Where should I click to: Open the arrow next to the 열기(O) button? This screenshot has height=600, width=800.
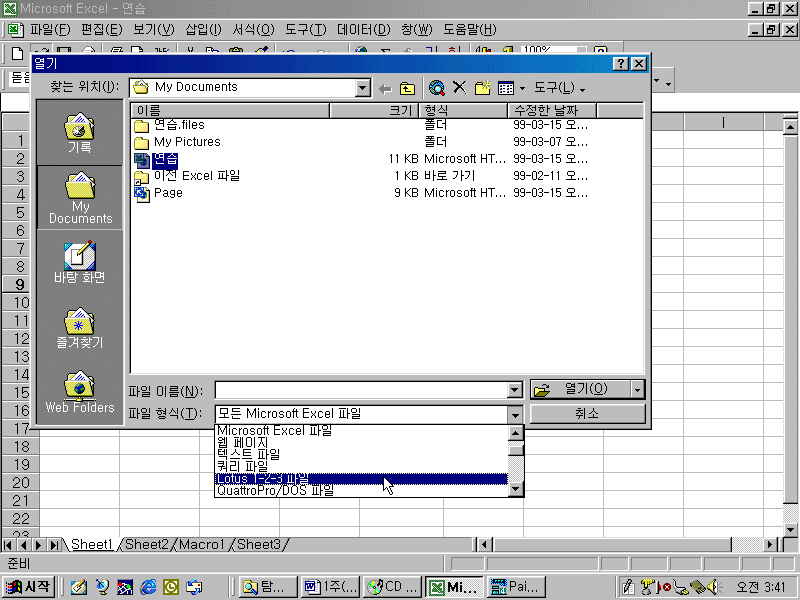(x=637, y=390)
